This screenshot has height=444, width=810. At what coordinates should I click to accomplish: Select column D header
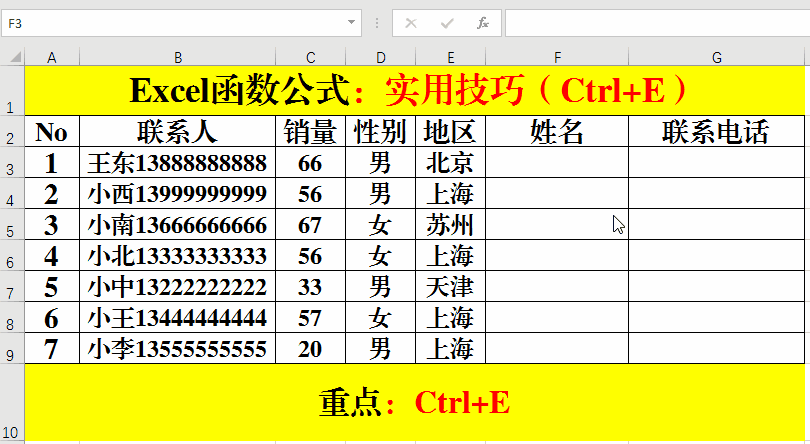click(x=381, y=57)
